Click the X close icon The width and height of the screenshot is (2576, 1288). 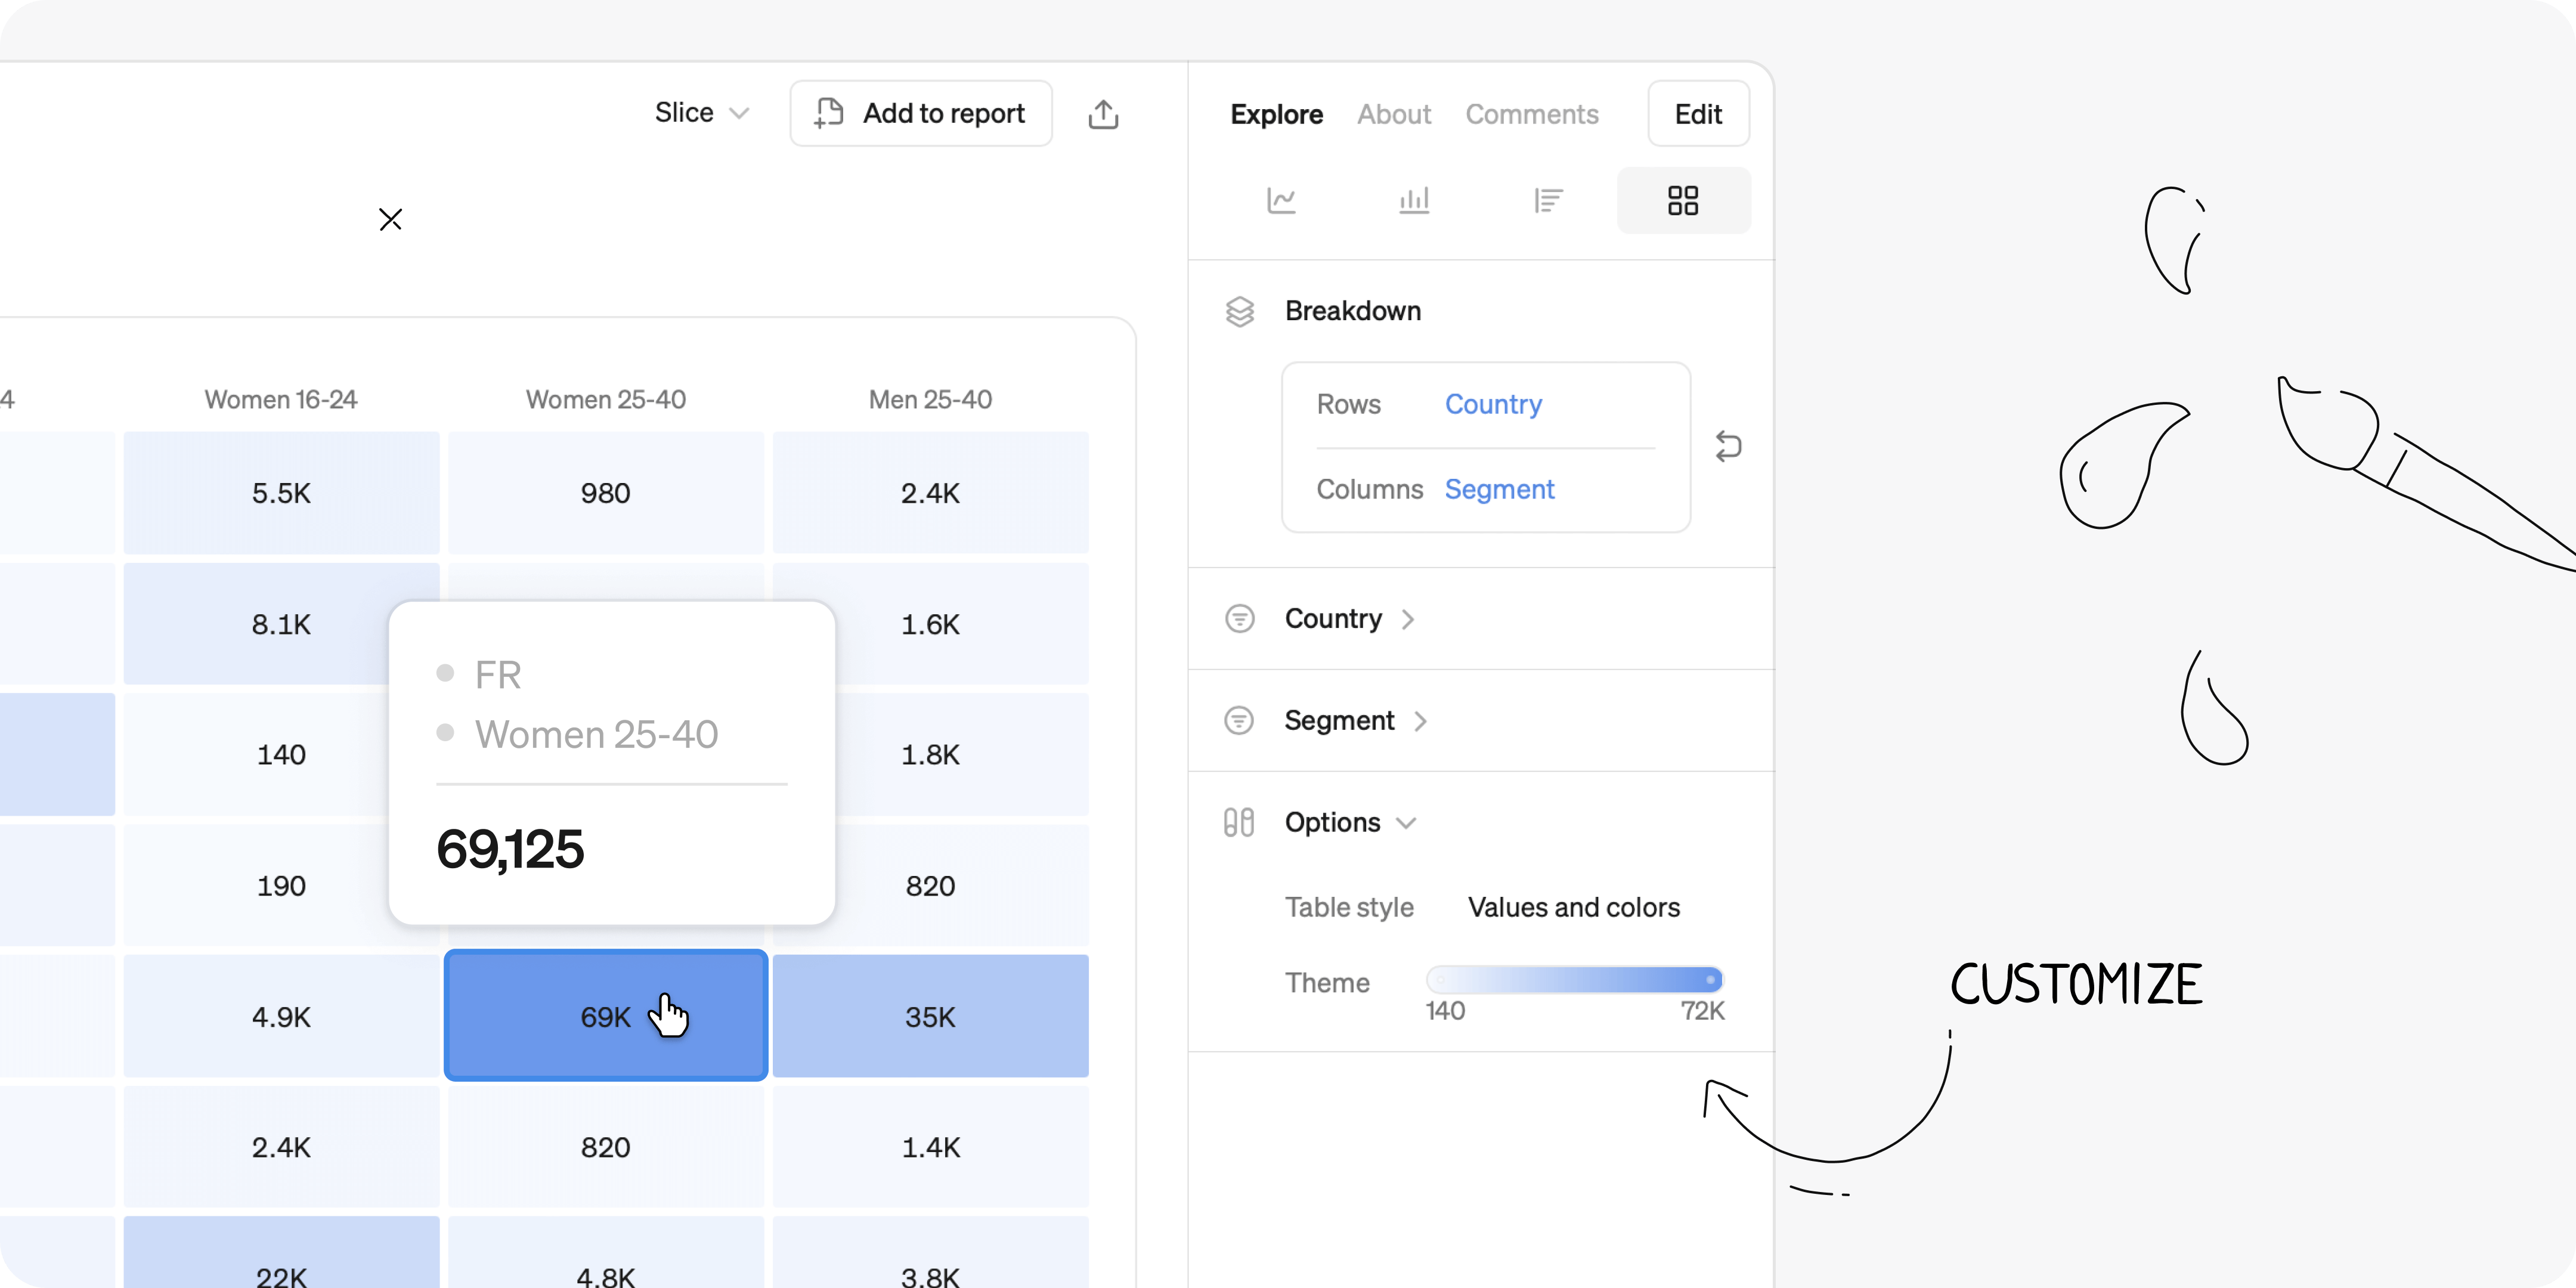(390, 219)
